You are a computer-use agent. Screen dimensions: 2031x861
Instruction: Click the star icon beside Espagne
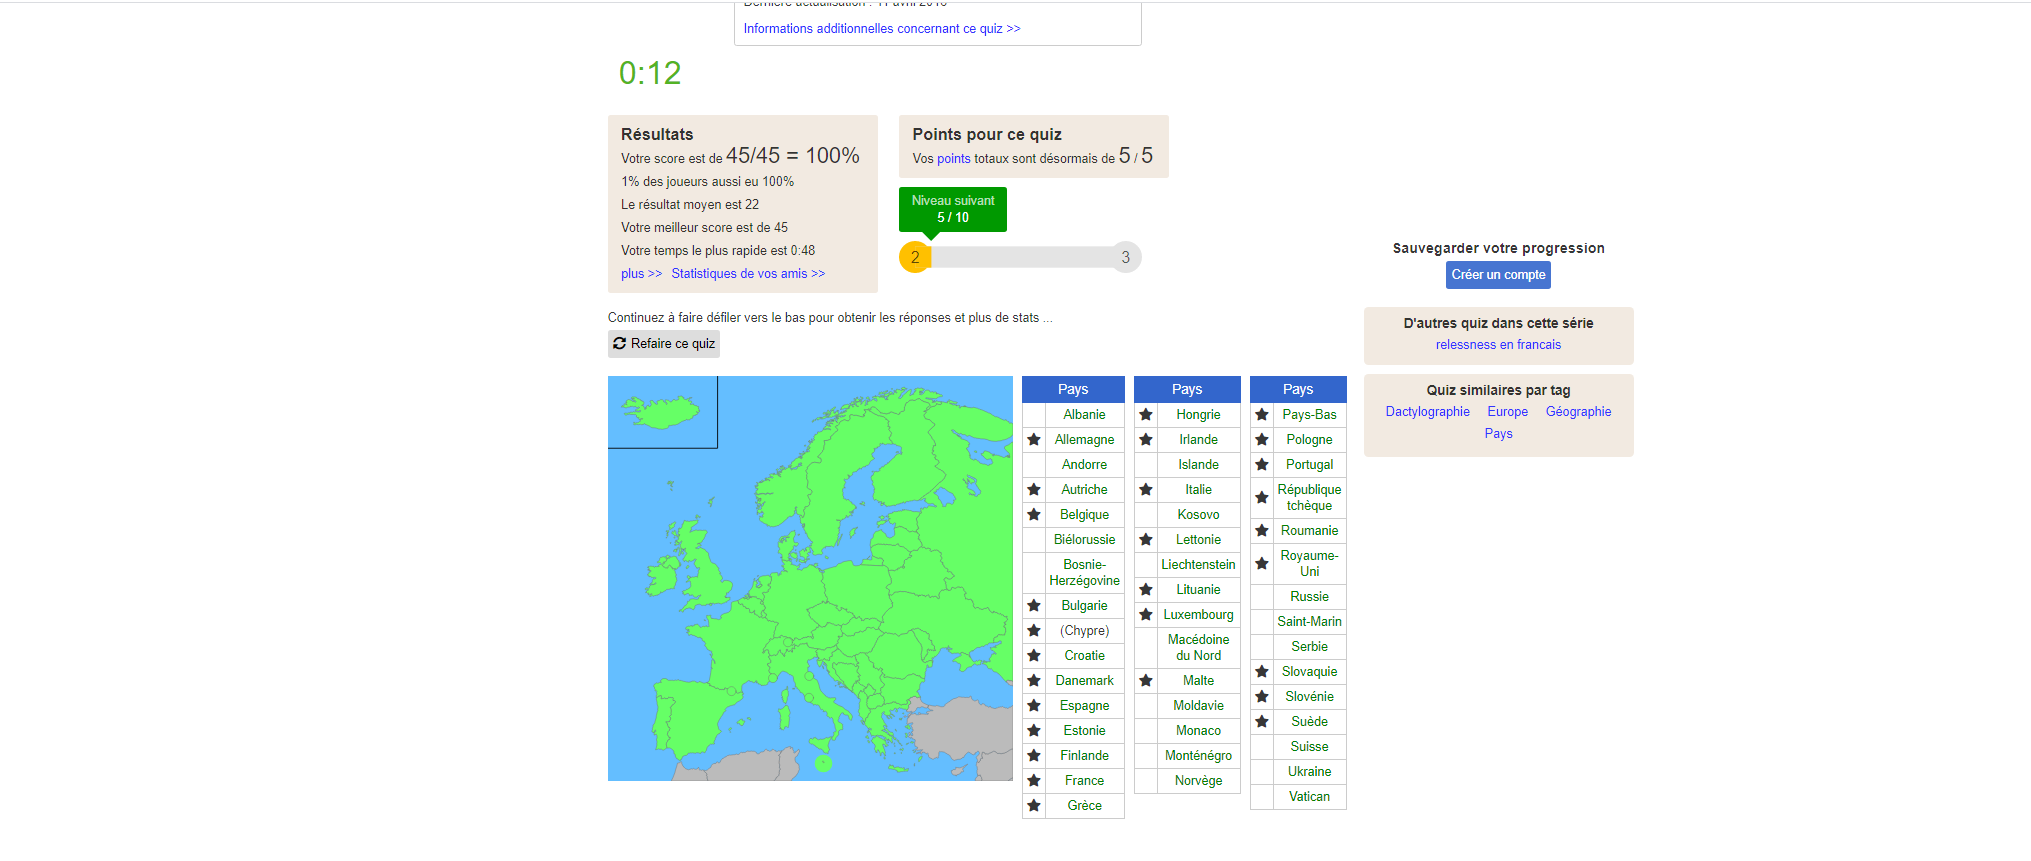pos(1034,705)
